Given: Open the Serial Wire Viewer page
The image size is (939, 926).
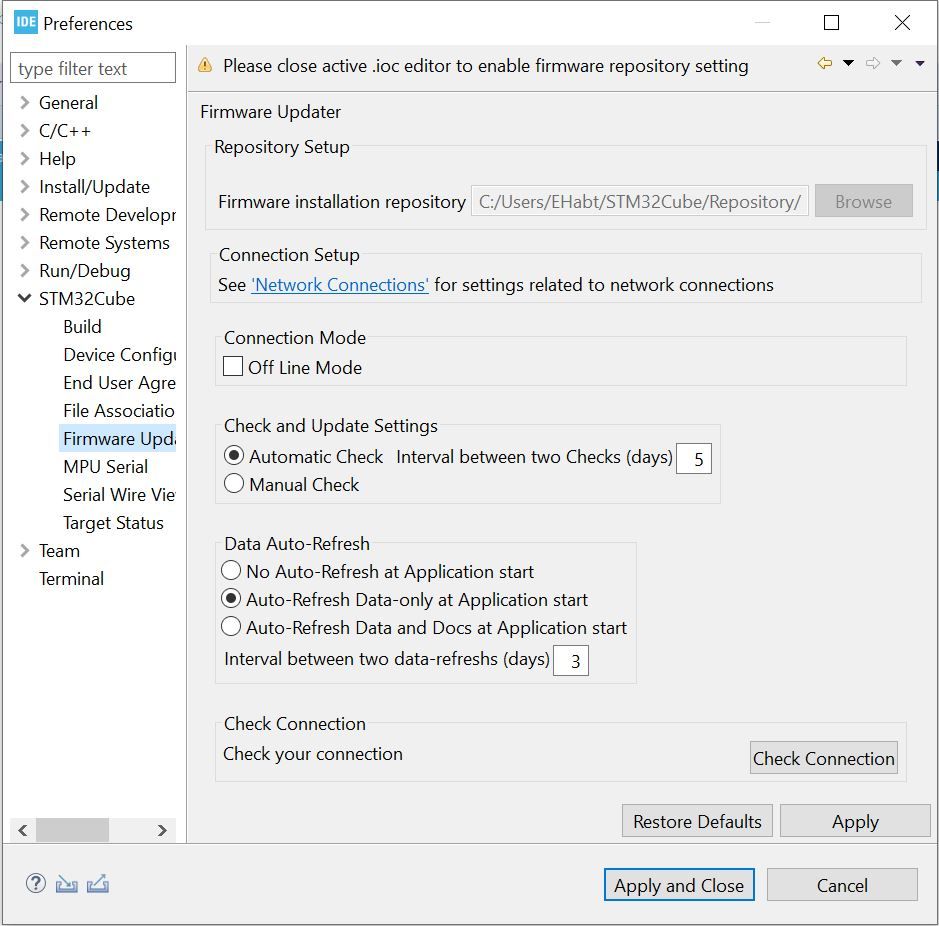Looking at the screenshot, I should pos(120,495).
